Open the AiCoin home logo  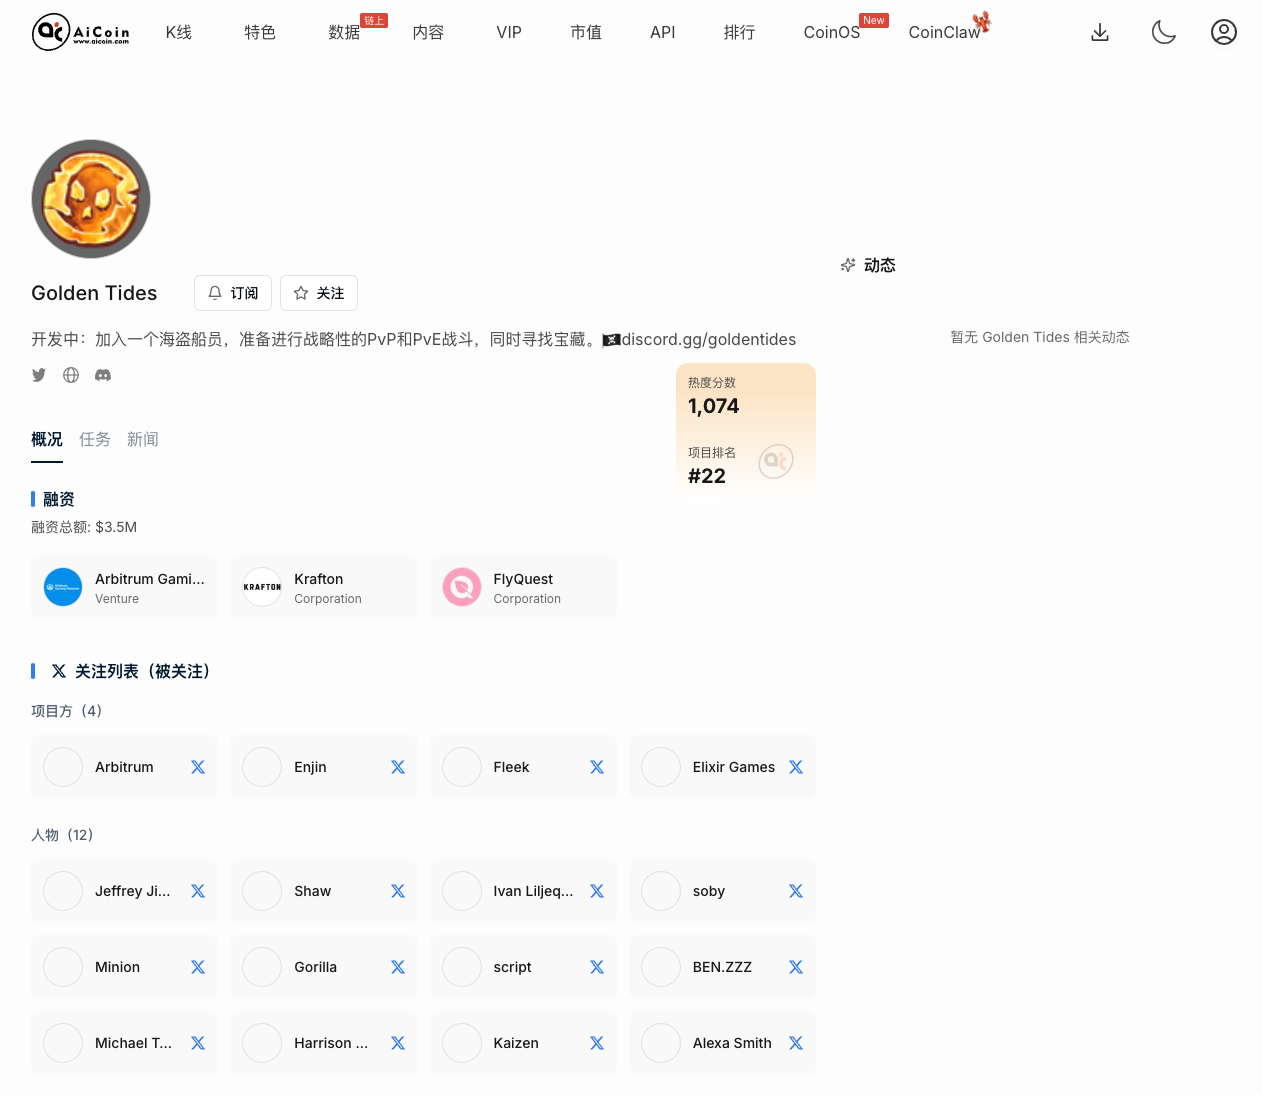coord(79,31)
